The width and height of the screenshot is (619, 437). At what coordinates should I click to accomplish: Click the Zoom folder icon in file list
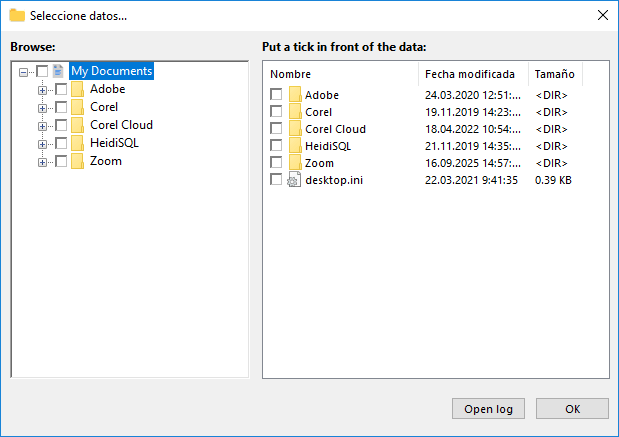[x=294, y=163]
